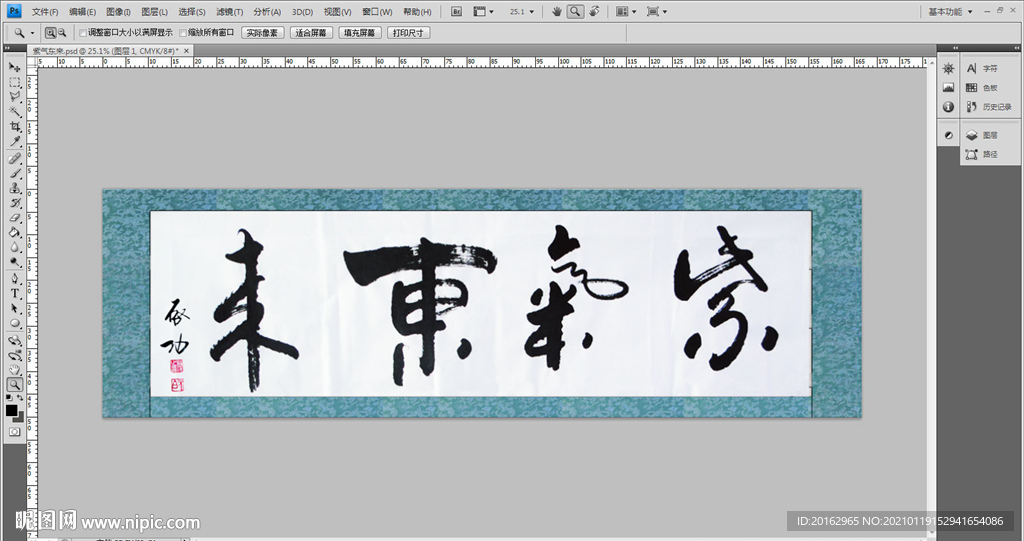Click the 实际像素 button
1024x541 pixels.
(262, 33)
